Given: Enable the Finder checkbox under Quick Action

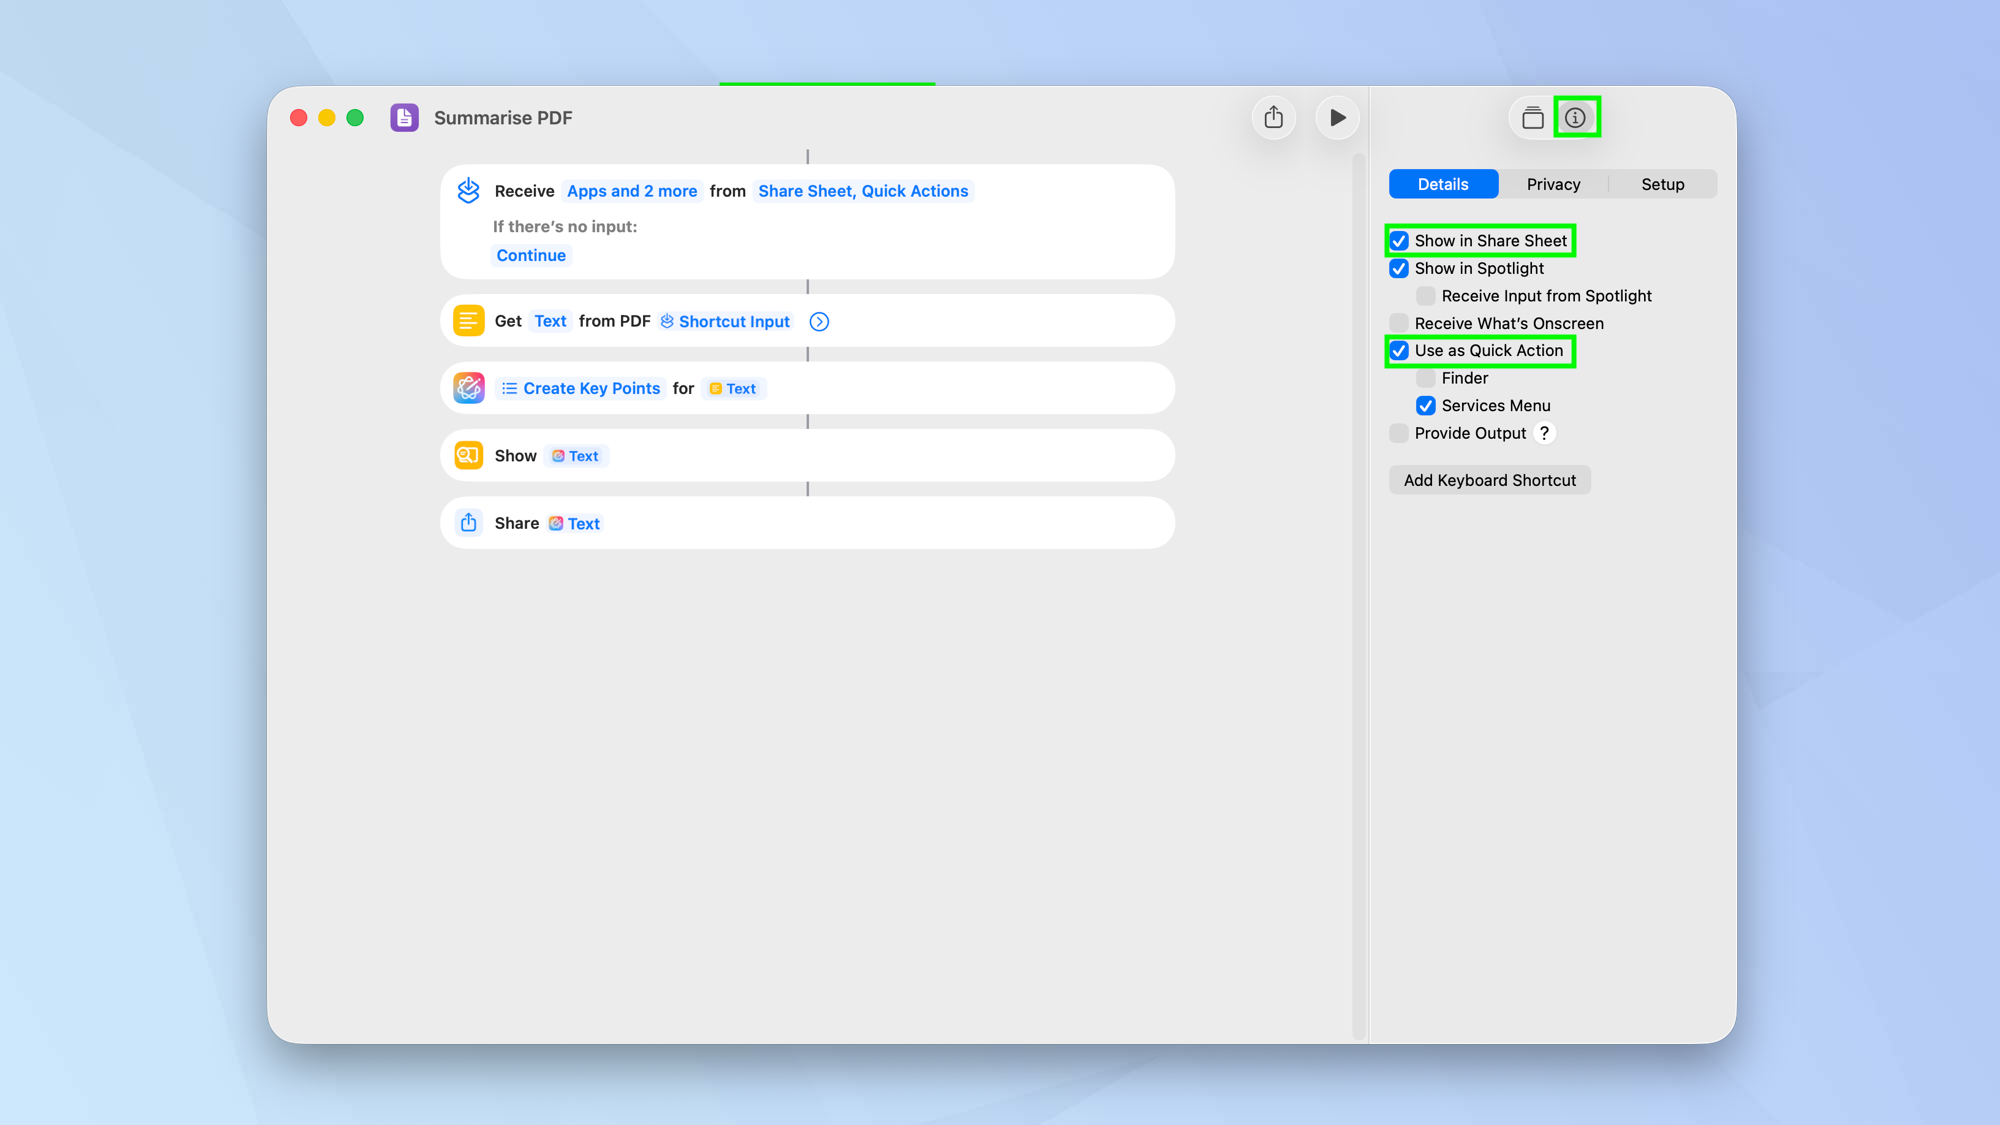Looking at the screenshot, I should tap(1425, 378).
